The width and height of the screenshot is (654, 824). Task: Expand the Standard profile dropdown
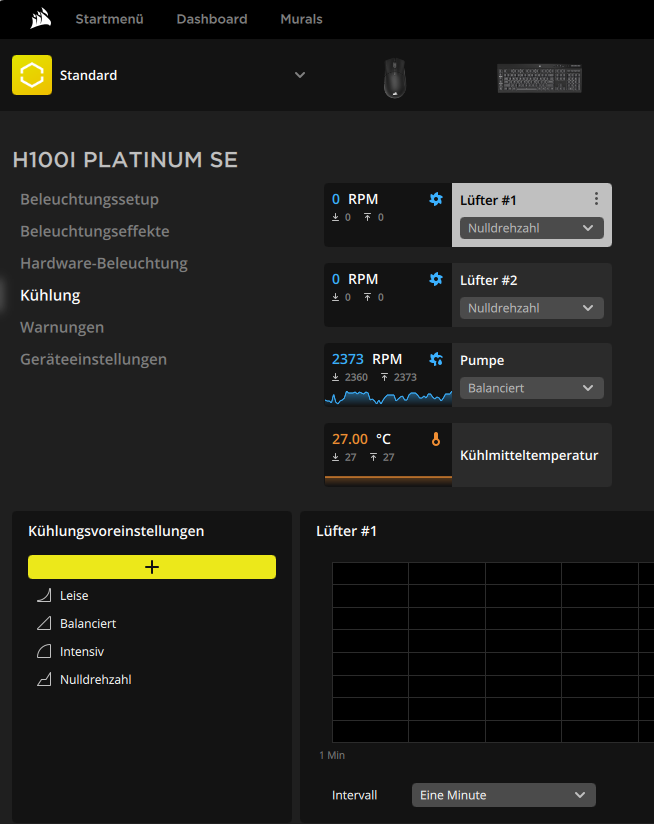click(300, 75)
